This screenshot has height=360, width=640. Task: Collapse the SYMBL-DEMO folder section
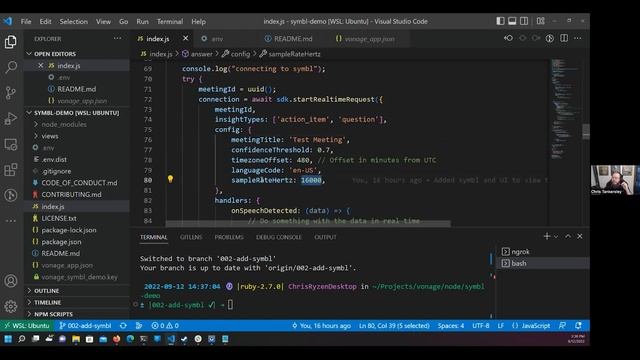pyautogui.click(x=77, y=113)
